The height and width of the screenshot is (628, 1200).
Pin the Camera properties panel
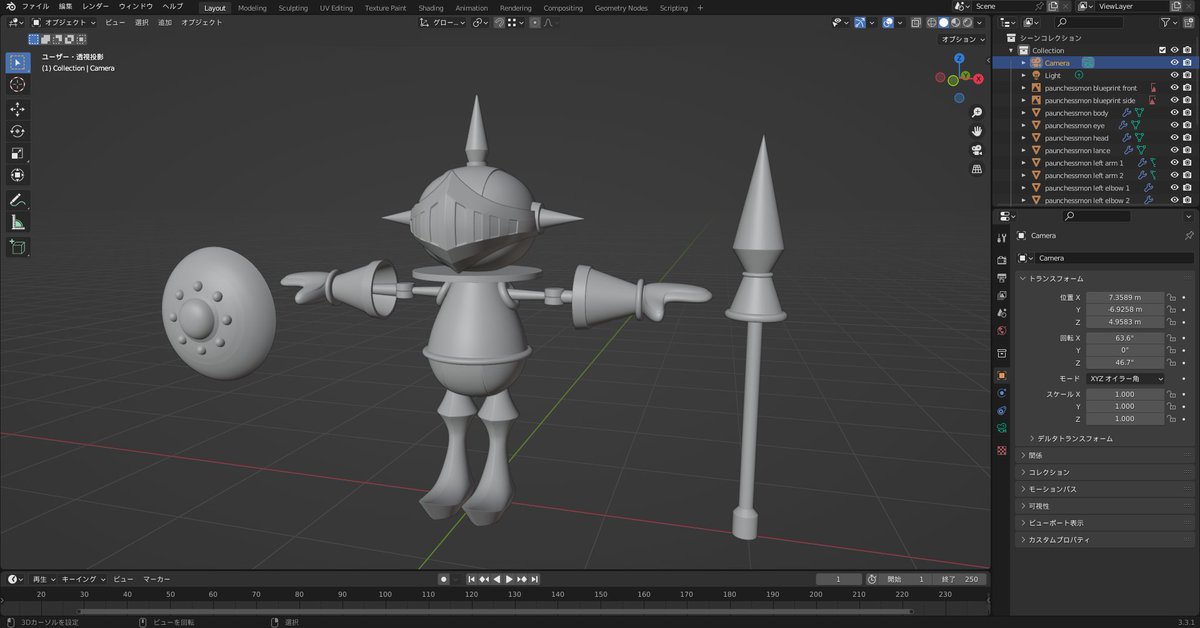[x=1189, y=236]
